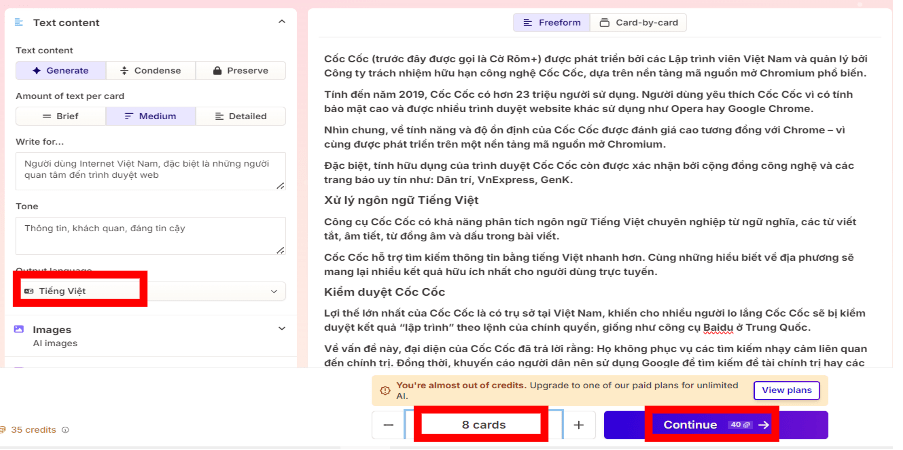
Task: Click the 35 credits coin icon
Action: click(4, 430)
